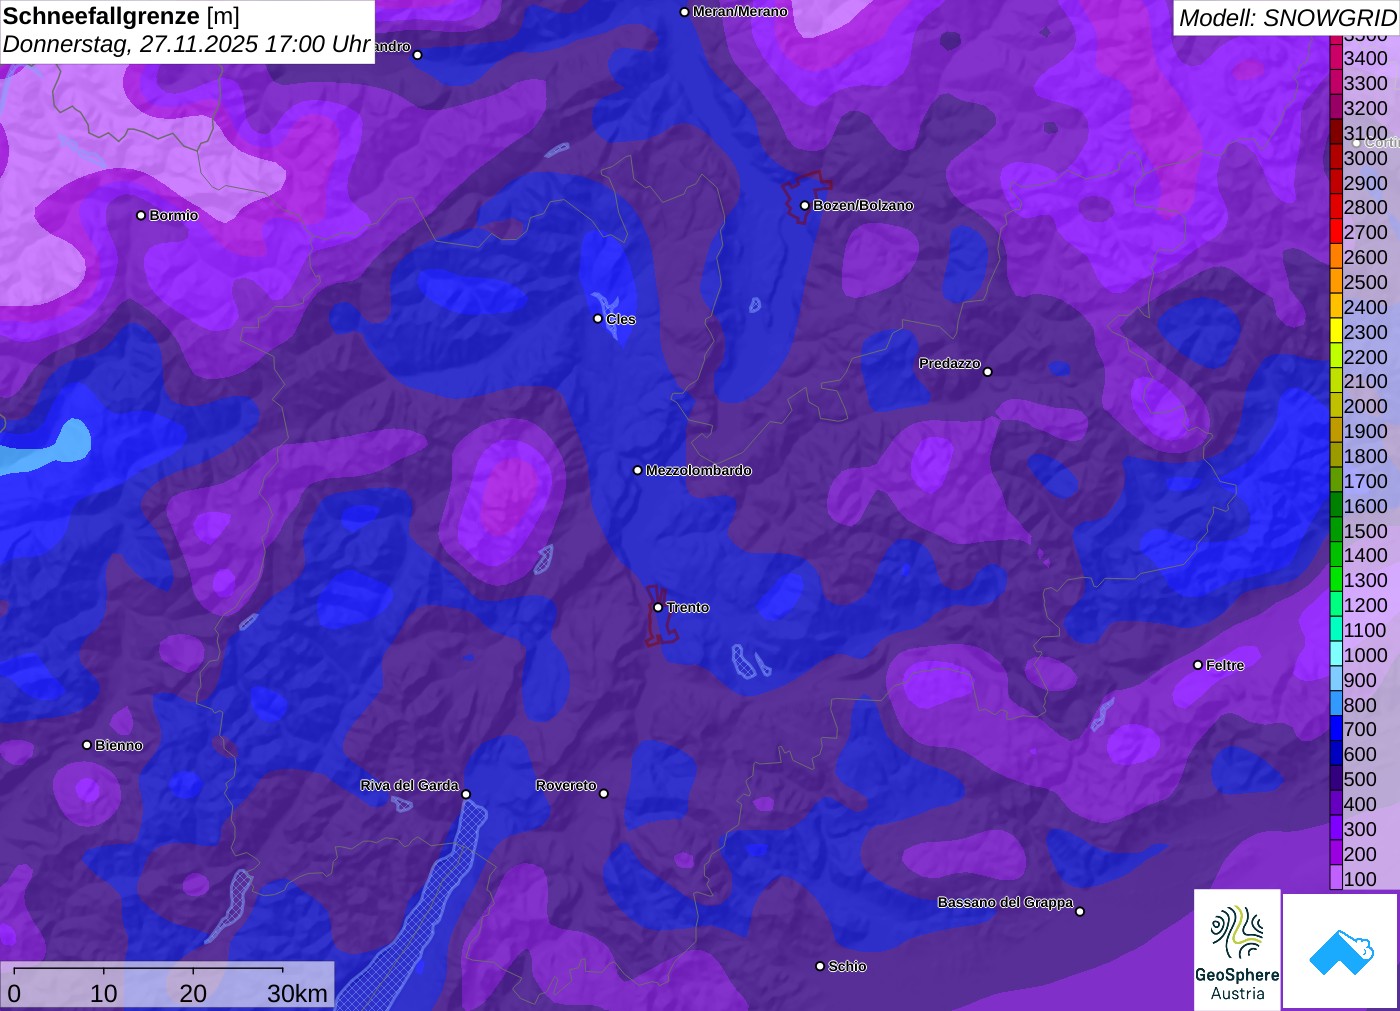
Task: Click the Bormio location dot
Action: 141,215
